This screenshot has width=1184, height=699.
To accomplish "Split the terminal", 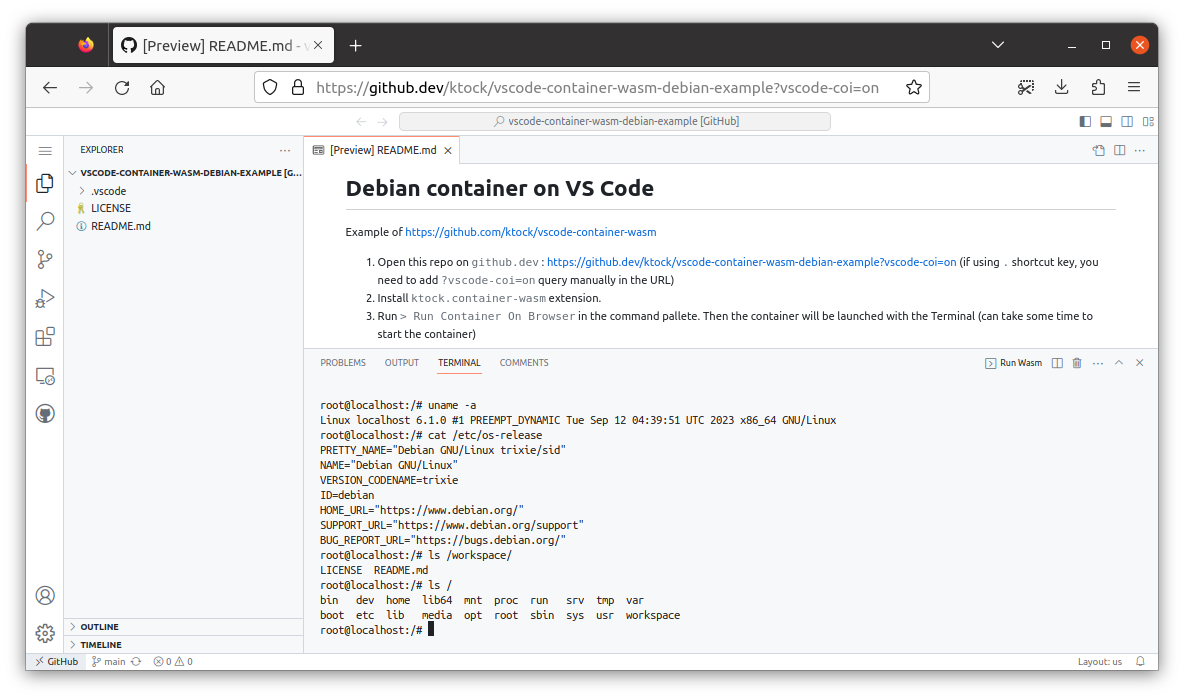I will (x=1057, y=363).
